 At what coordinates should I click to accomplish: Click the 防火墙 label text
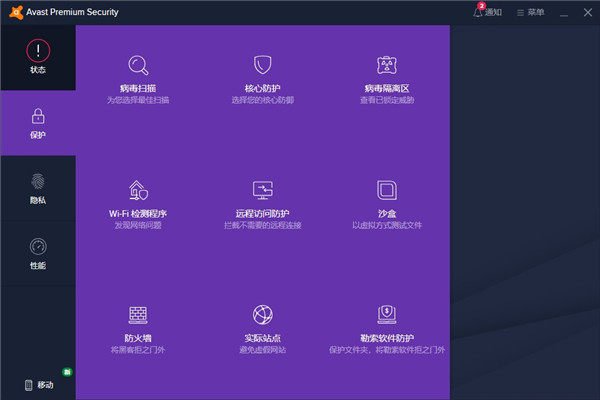[x=138, y=338]
